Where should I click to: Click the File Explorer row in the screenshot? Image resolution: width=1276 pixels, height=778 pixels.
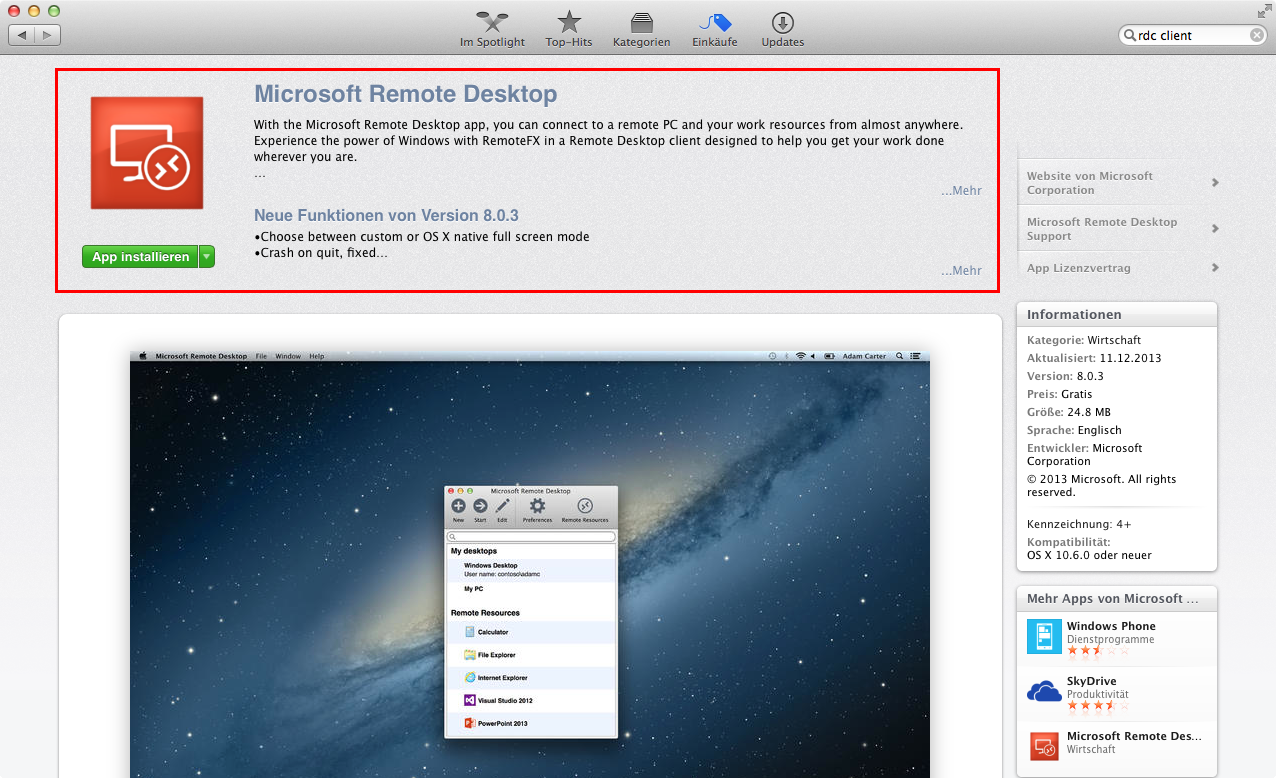click(x=531, y=655)
